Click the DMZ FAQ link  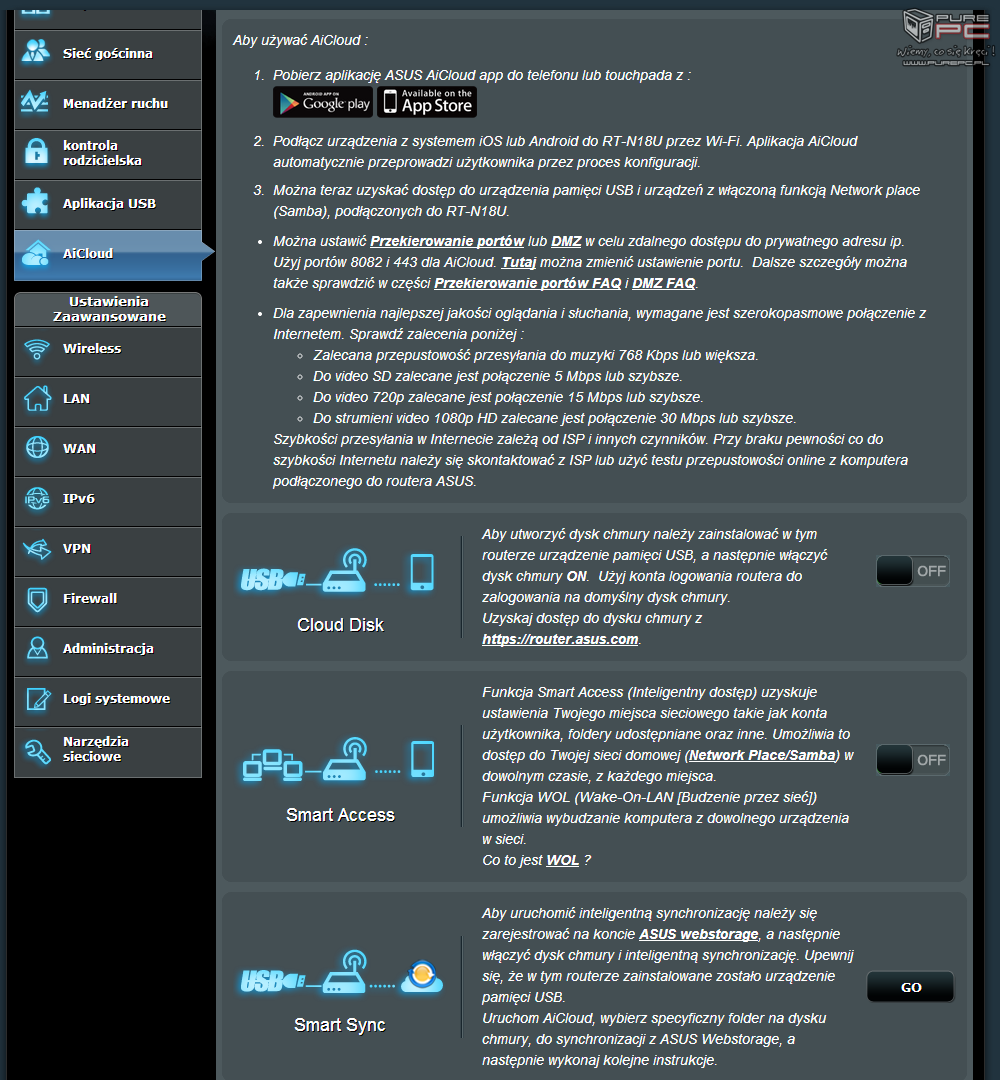click(664, 283)
